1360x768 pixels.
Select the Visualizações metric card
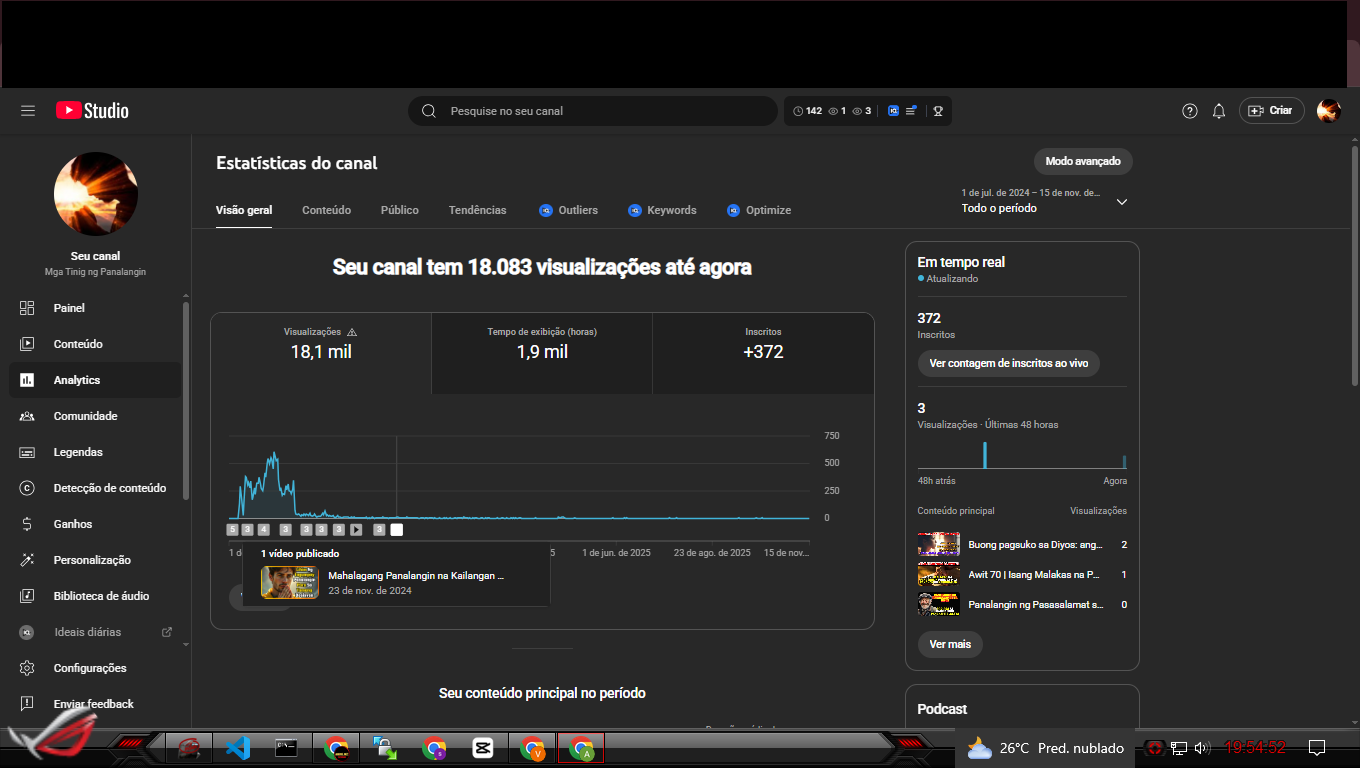(321, 343)
